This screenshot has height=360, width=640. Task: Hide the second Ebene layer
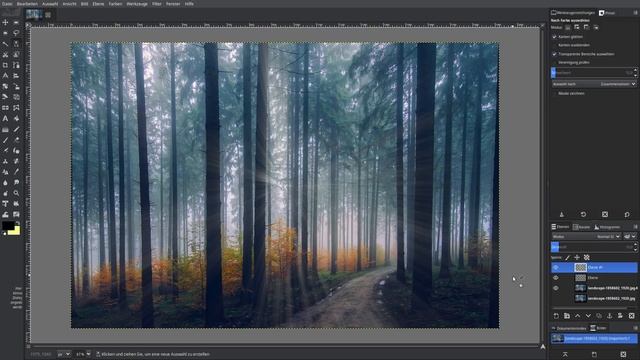tap(556, 278)
